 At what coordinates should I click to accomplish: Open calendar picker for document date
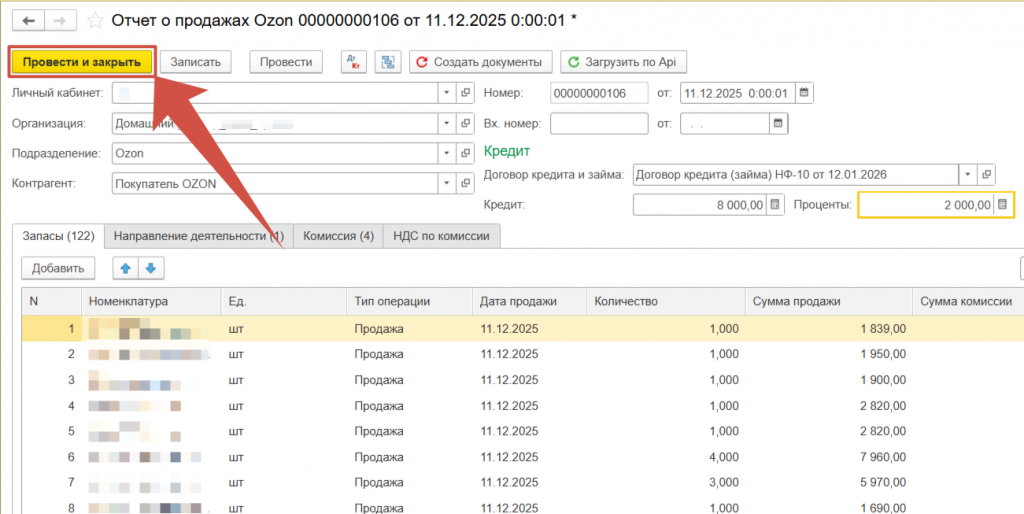(x=804, y=93)
